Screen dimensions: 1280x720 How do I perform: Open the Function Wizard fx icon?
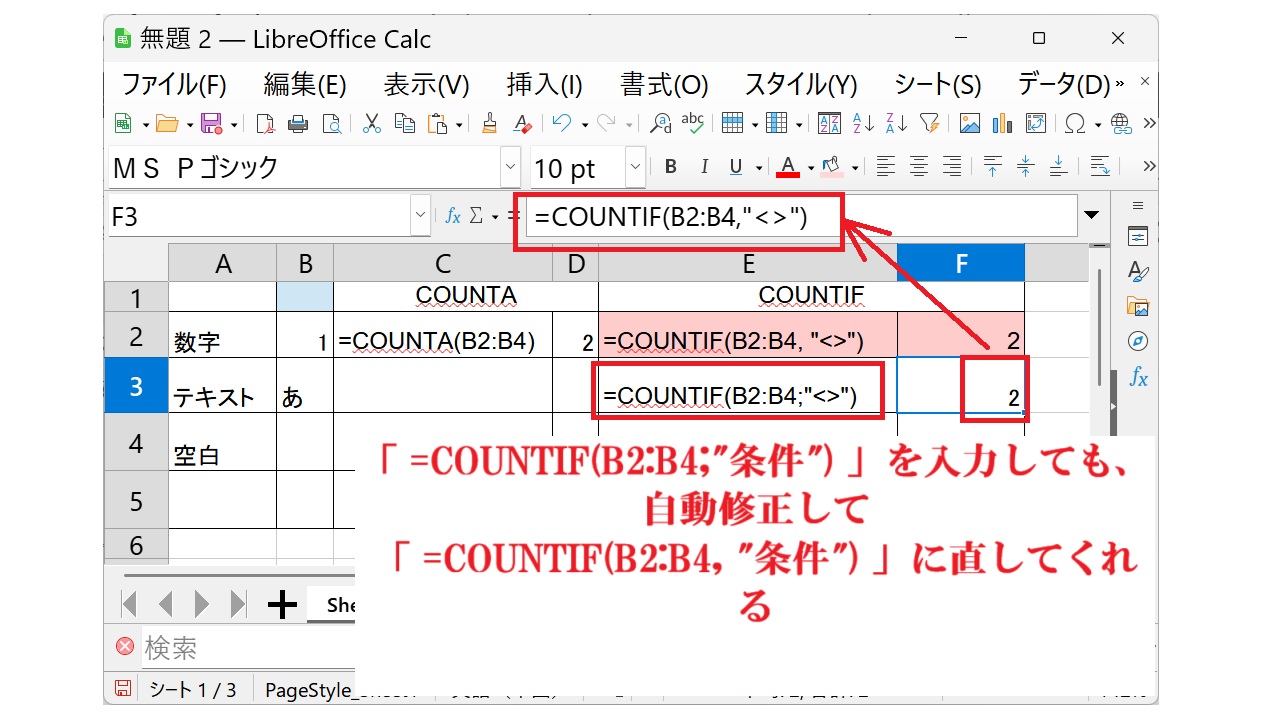point(453,216)
